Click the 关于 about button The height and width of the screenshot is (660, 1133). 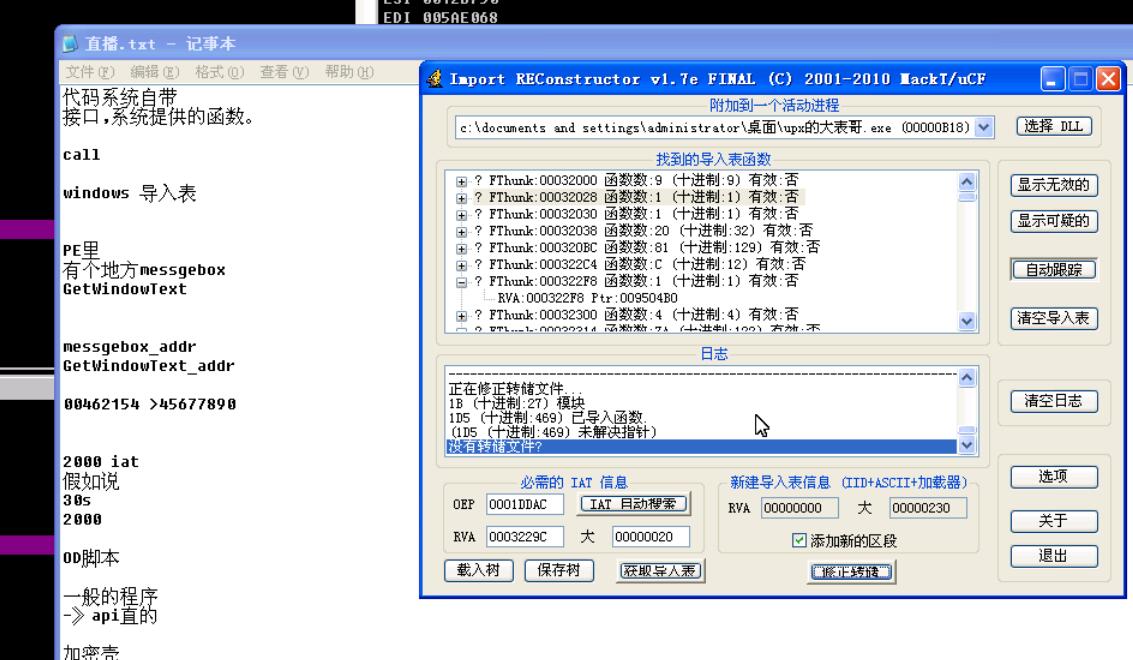point(1054,521)
